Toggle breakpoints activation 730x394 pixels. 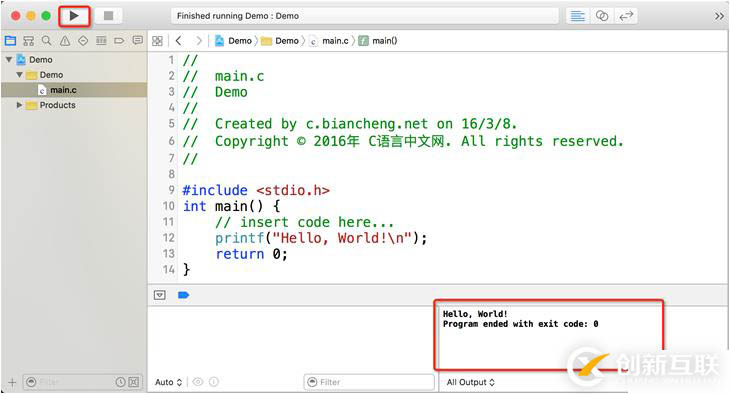click(183, 295)
